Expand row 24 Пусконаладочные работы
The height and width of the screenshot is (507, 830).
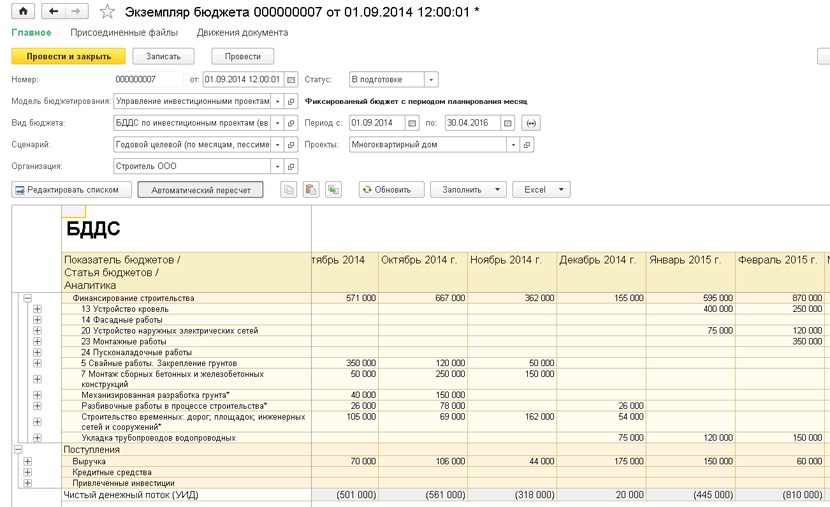[x=37, y=352]
